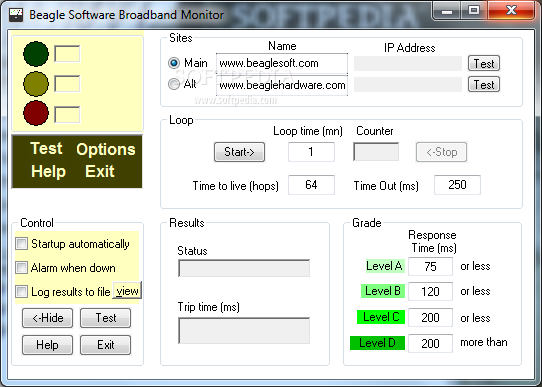
Task: Enable Log results to file checkbox
Action: click(x=21, y=292)
